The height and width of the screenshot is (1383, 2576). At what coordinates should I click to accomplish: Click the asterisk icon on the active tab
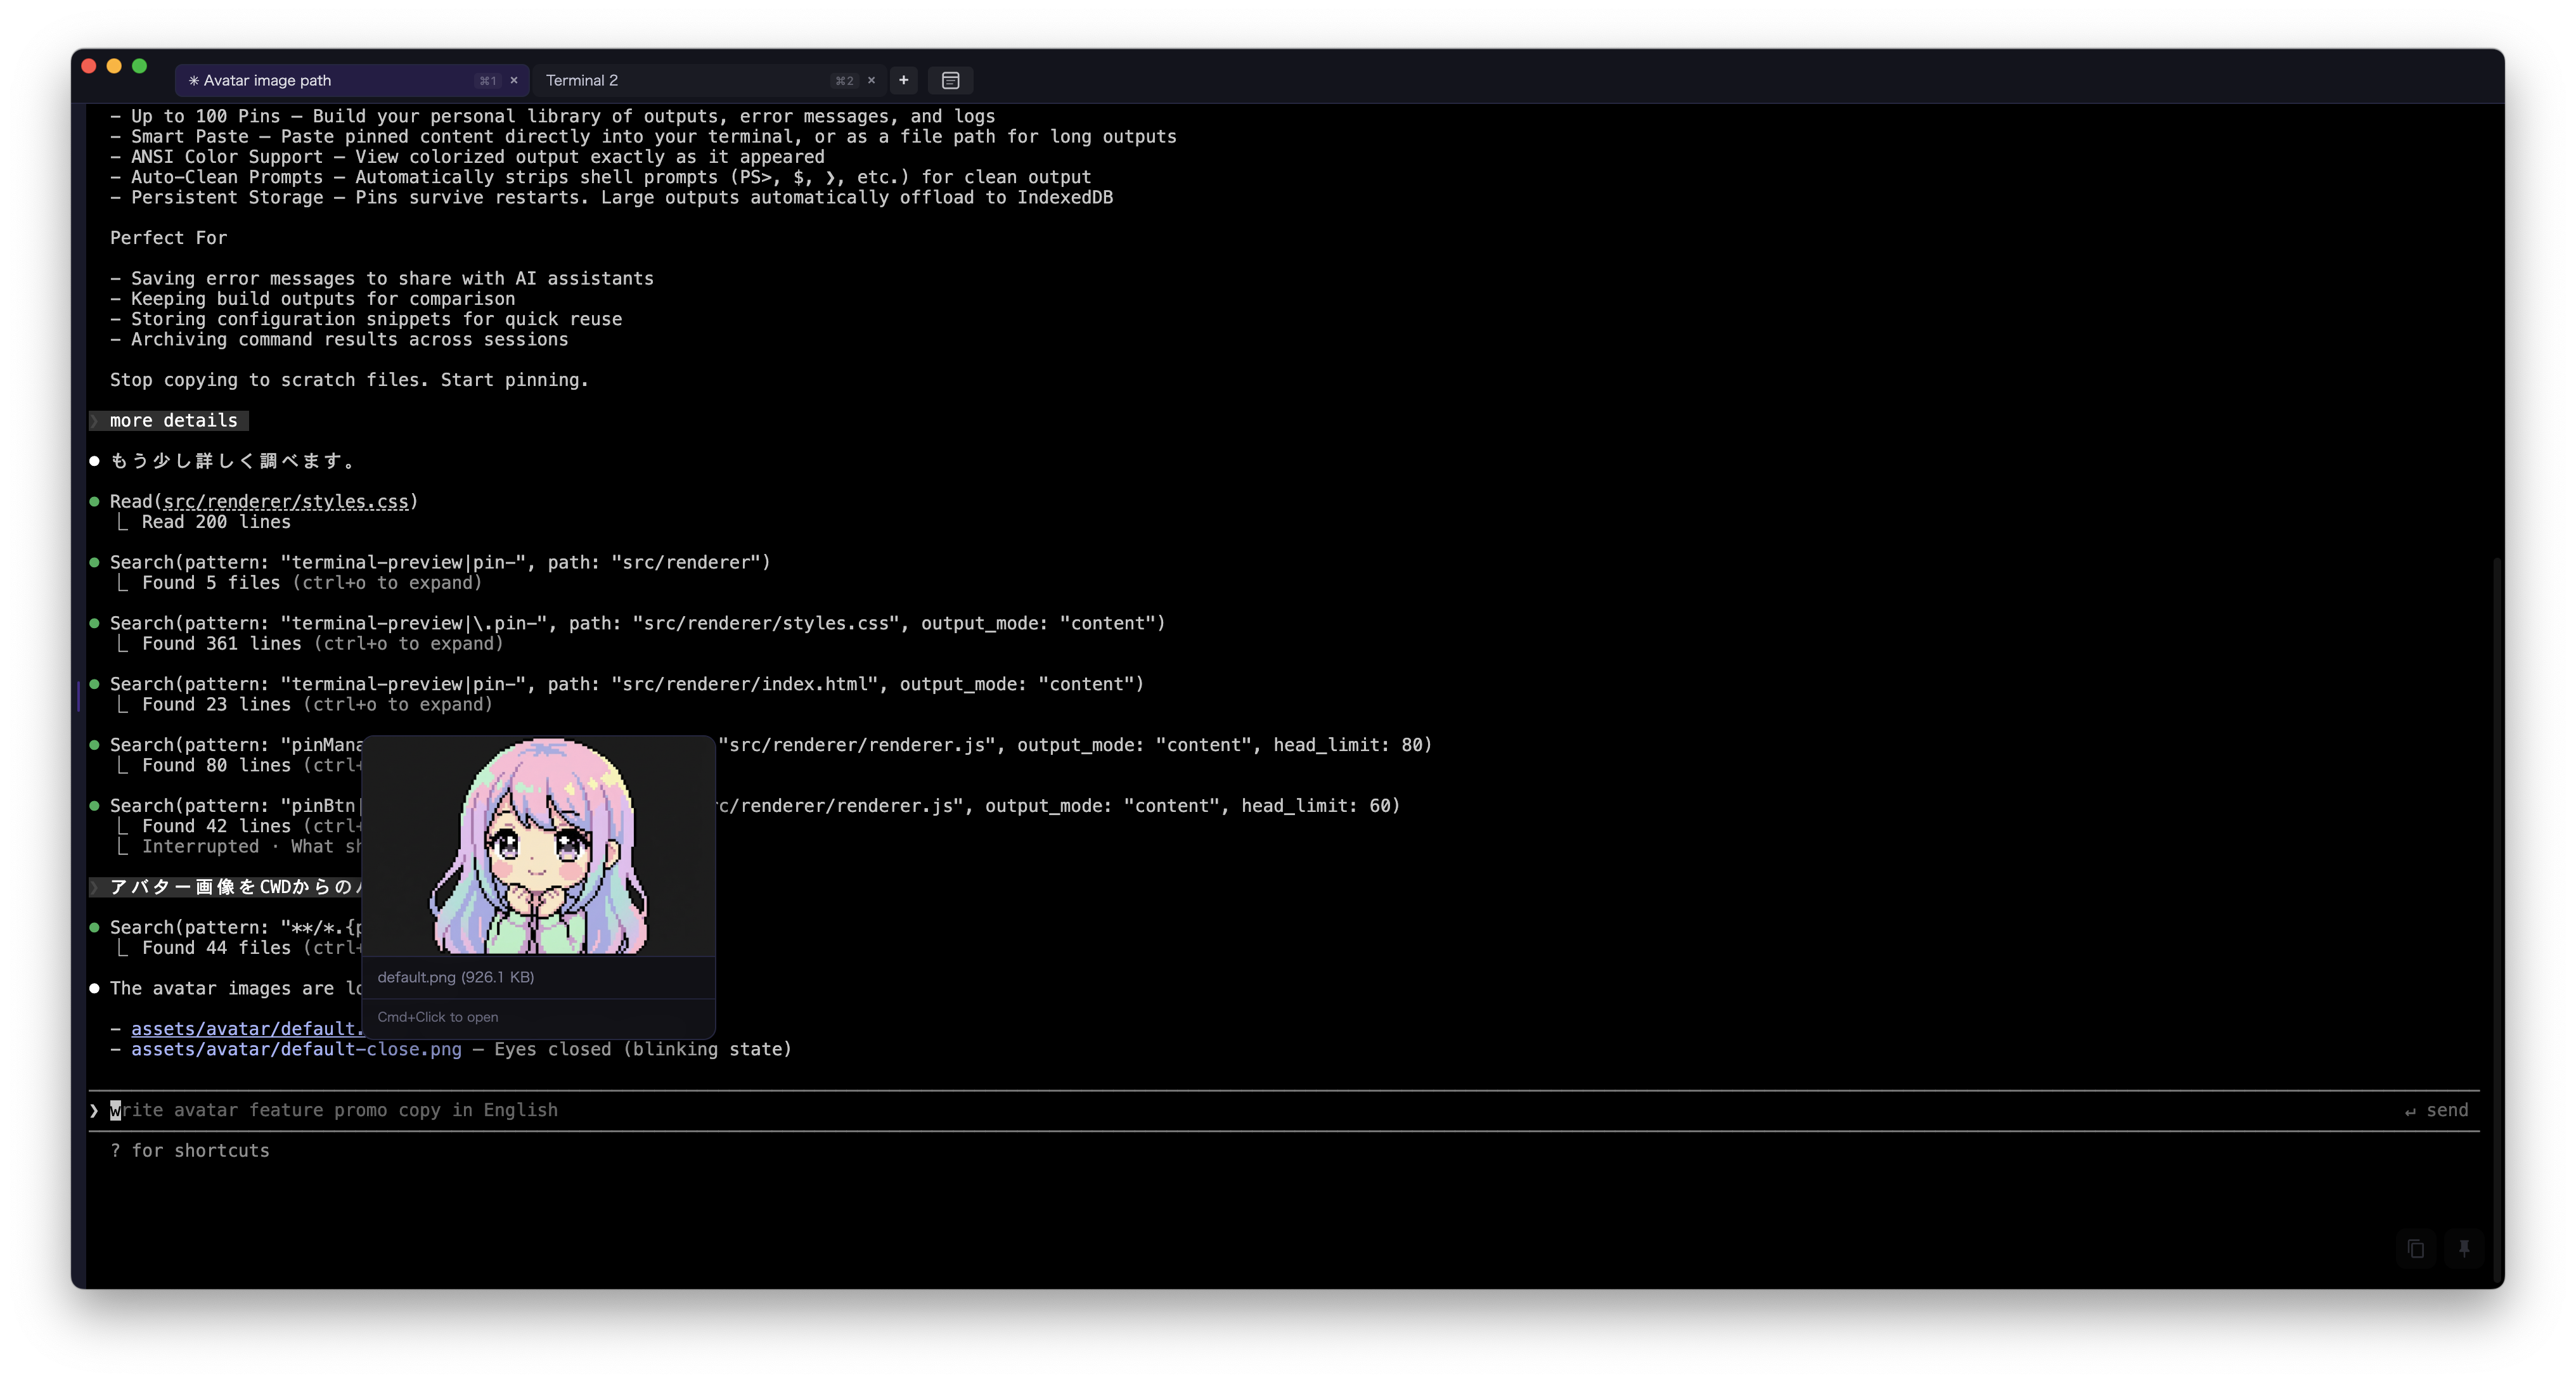(194, 80)
